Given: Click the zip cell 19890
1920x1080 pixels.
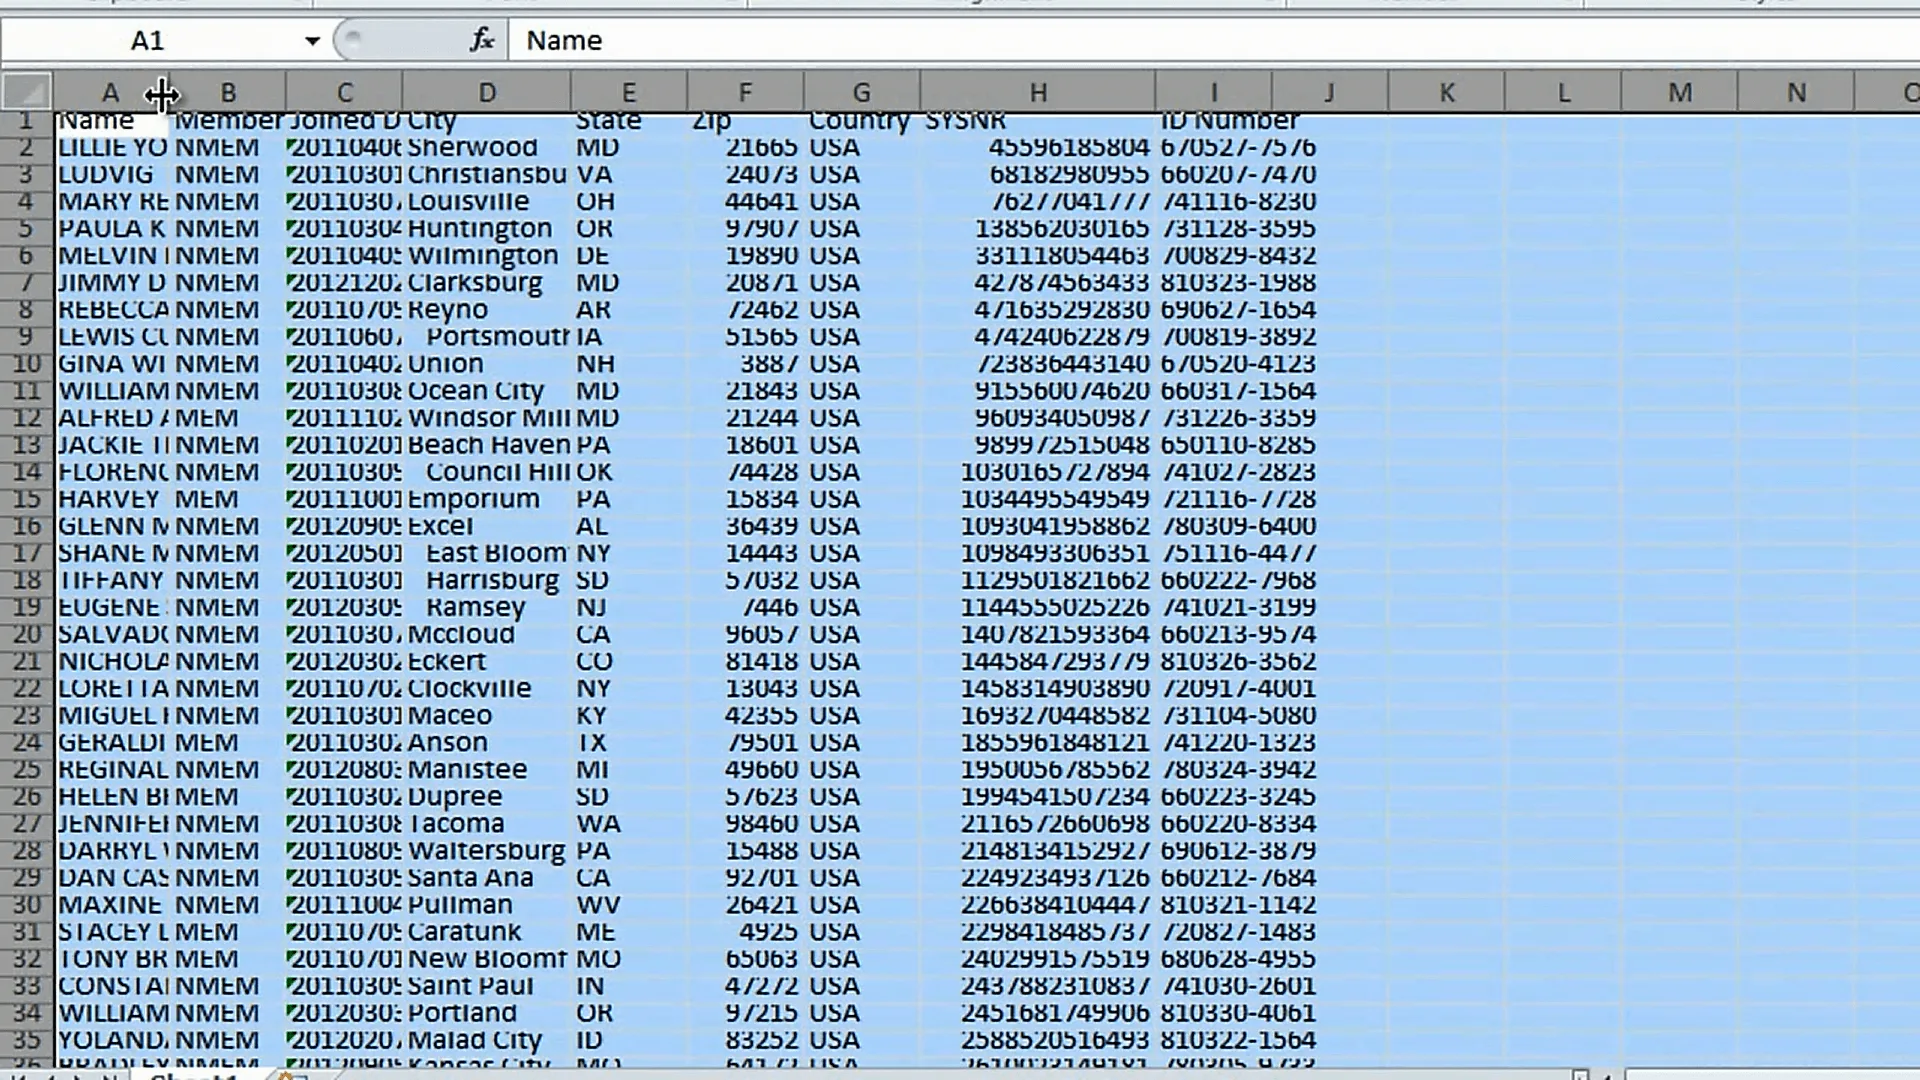Looking at the screenshot, I should tap(745, 256).
